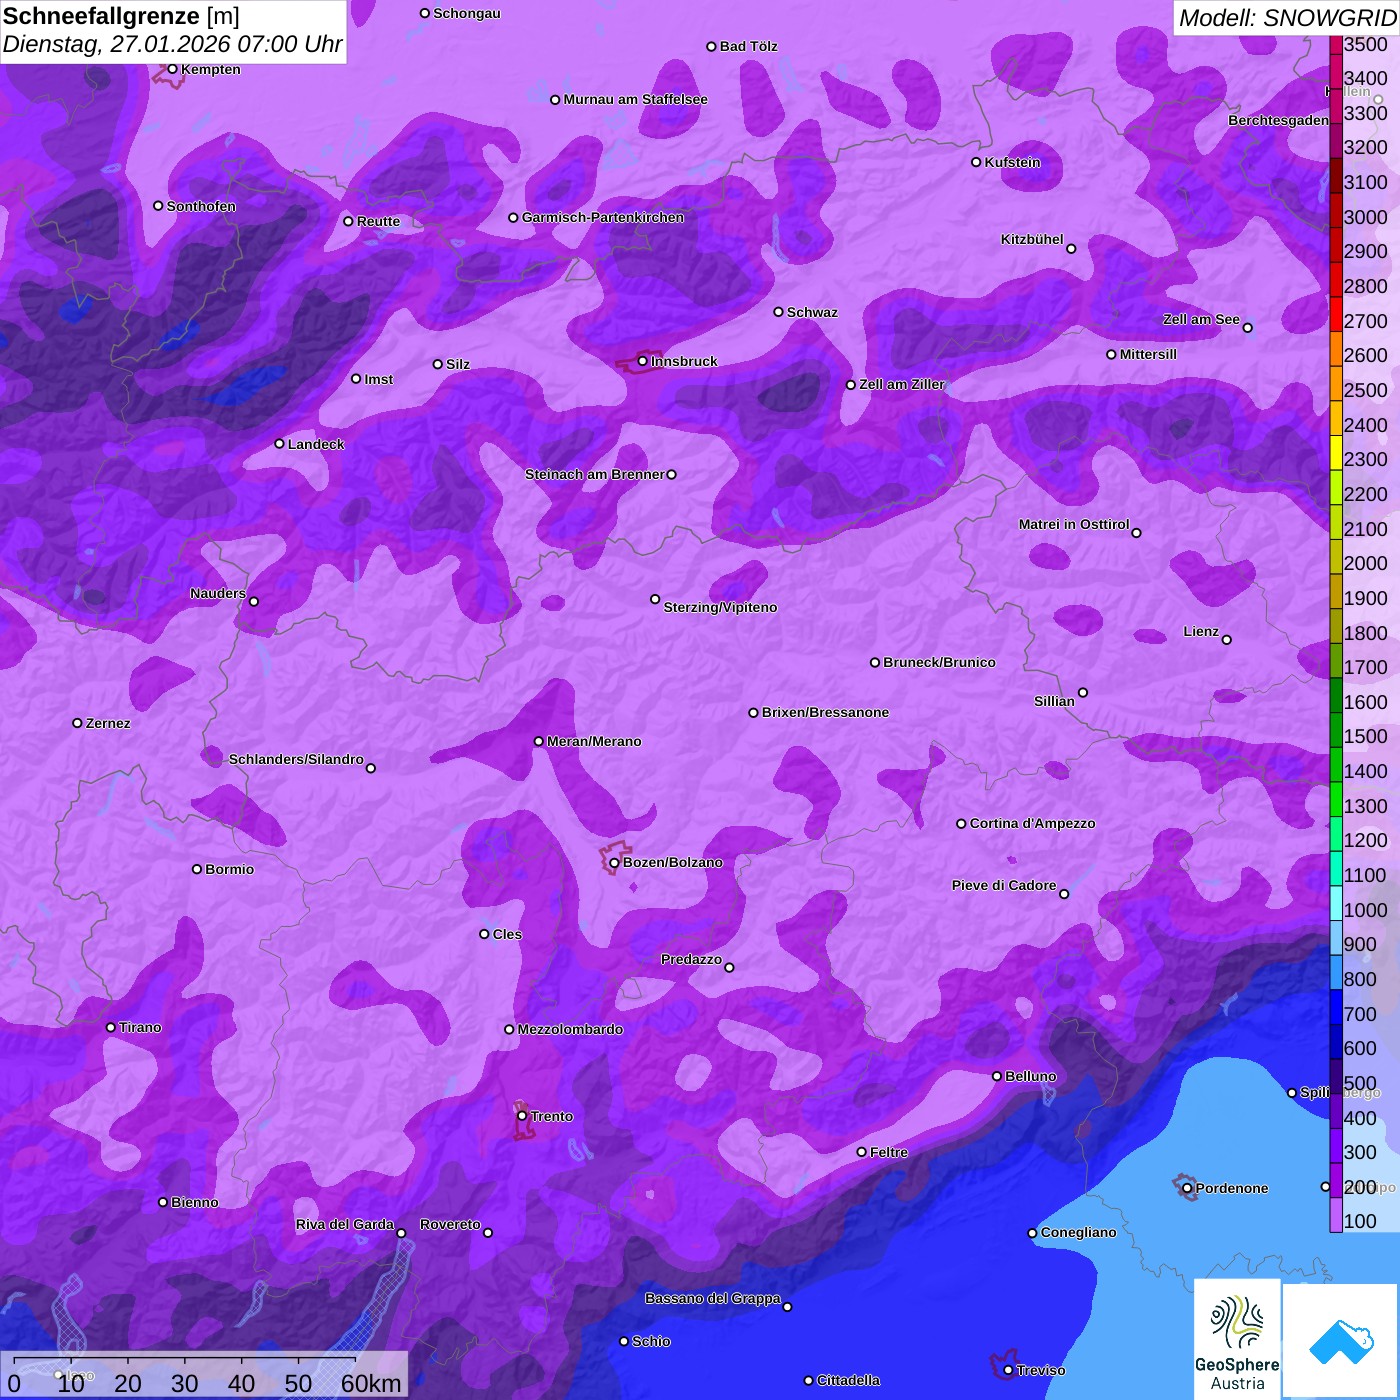This screenshot has height=1400, width=1400.
Task: Click the Murnau am Staffelsee label
Action: click(x=635, y=99)
